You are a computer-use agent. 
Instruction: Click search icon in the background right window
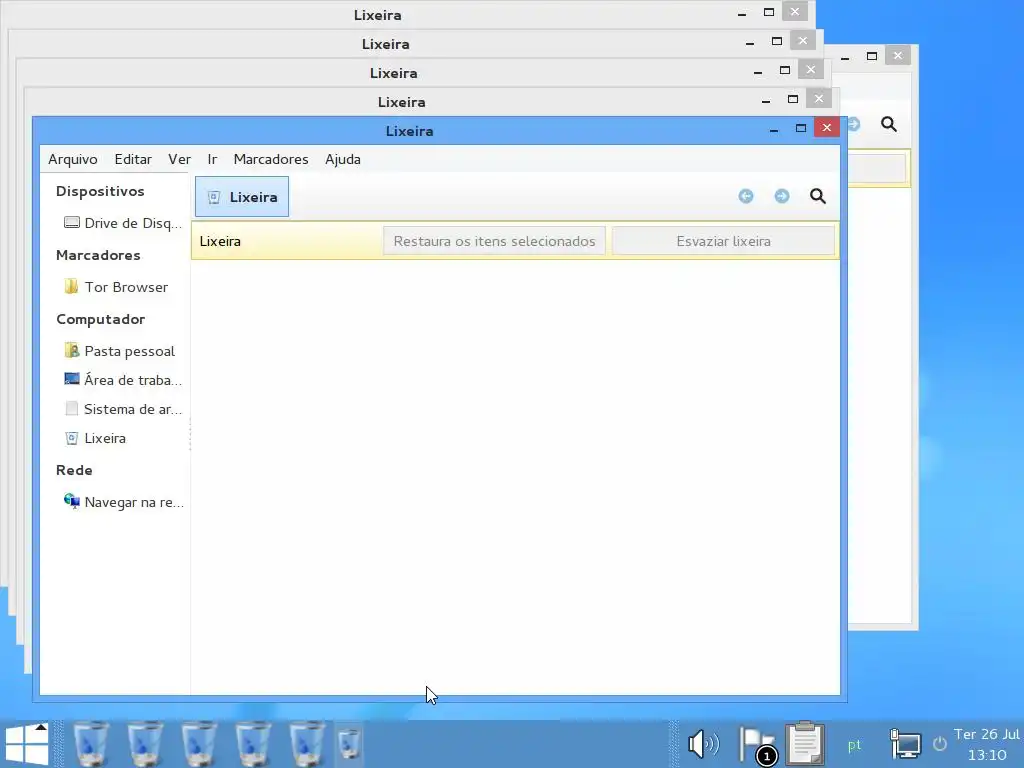889,124
